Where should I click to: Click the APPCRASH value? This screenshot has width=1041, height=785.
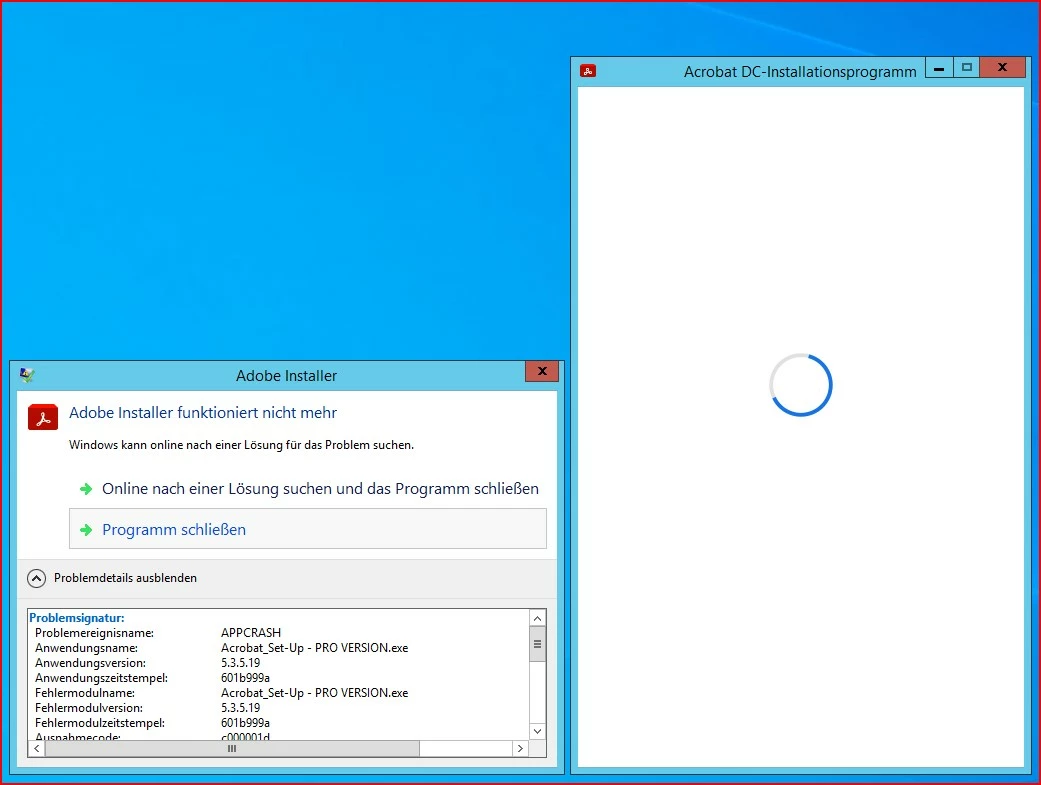[251, 633]
